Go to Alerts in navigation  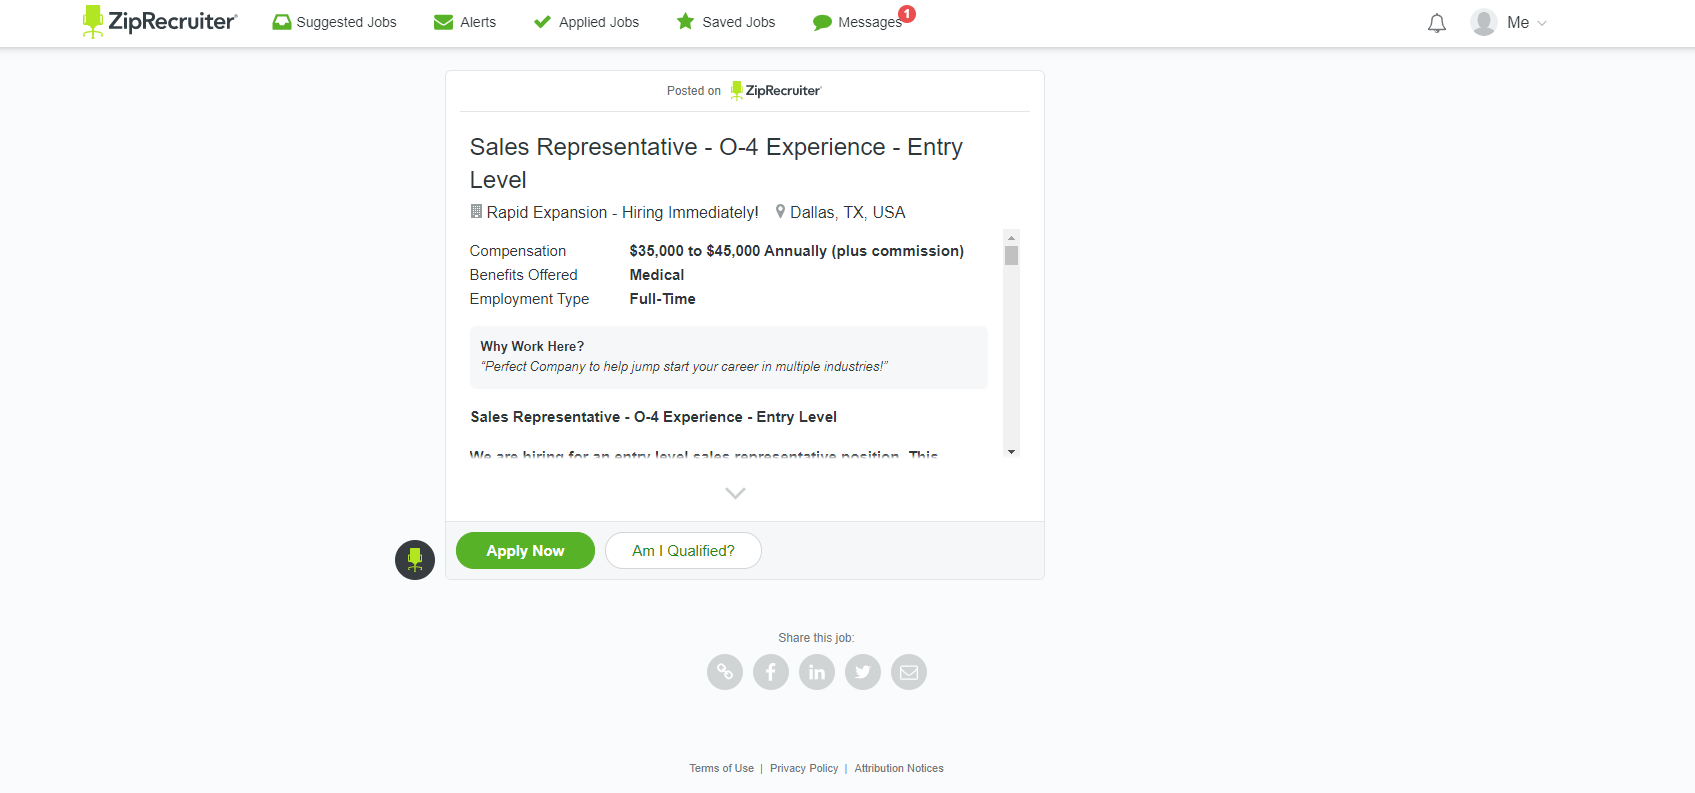point(465,22)
